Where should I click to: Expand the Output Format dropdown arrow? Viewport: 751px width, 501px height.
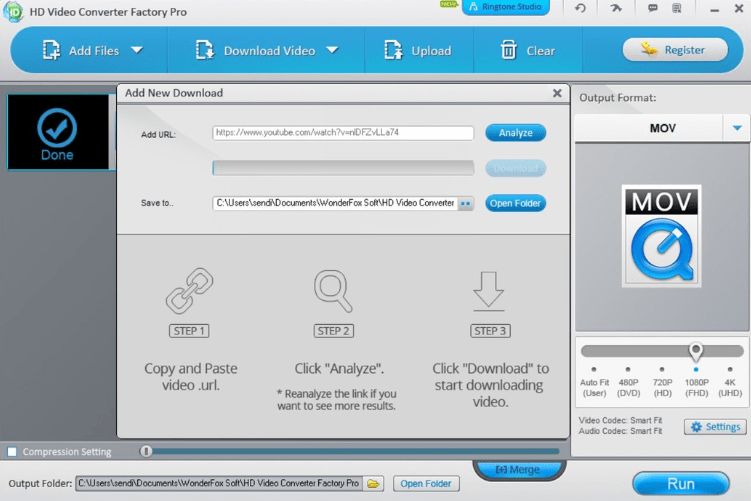pyautogui.click(x=737, y=128)
